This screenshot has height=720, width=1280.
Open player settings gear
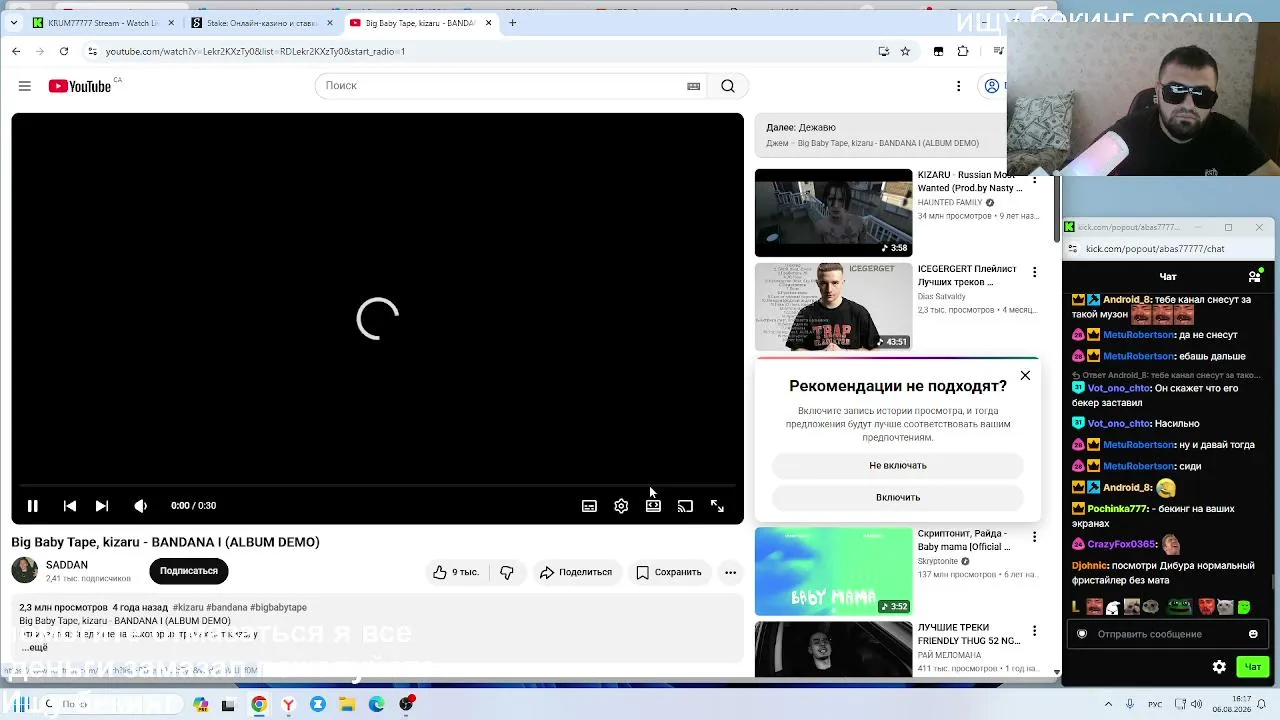[x=621, y=506]
